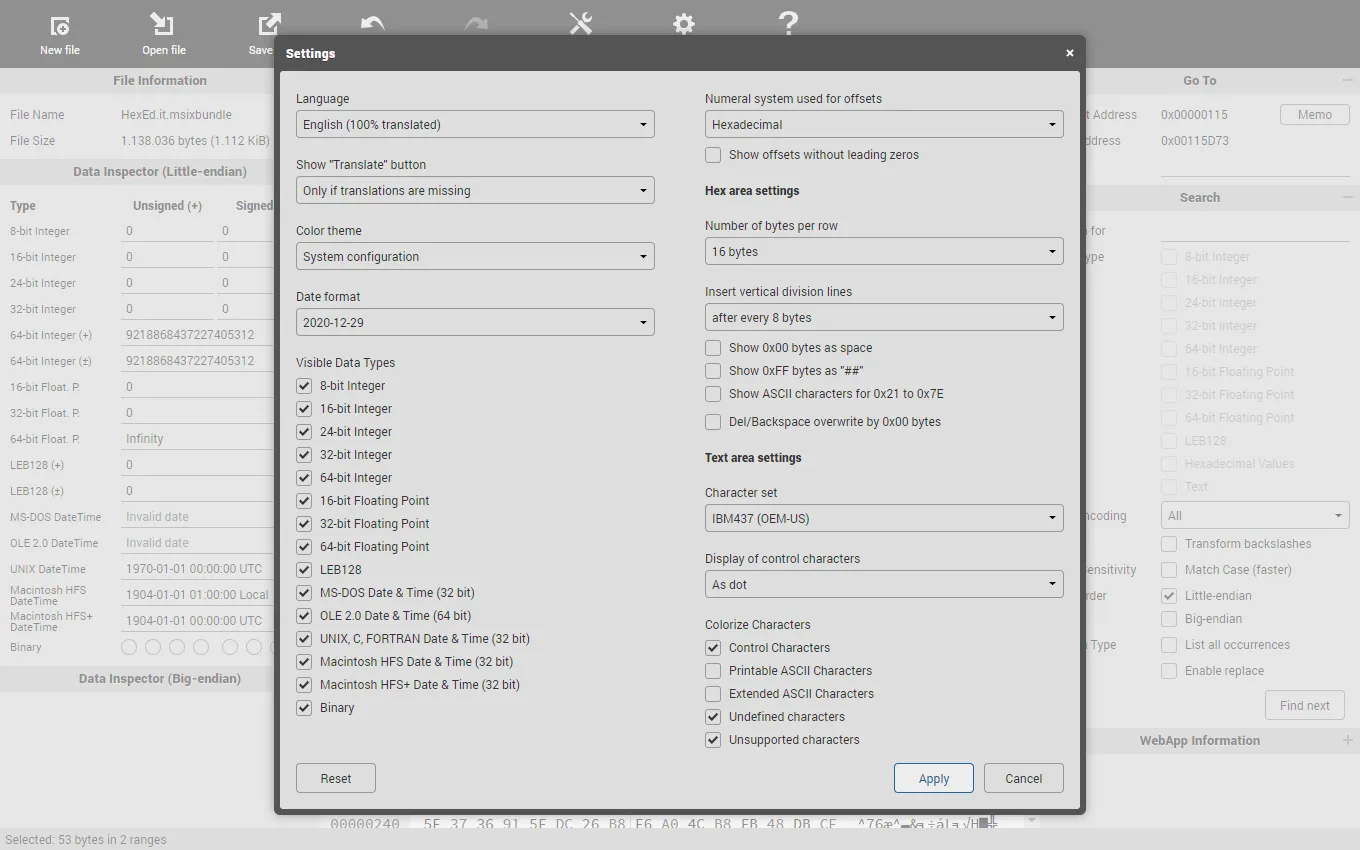Expand the WebApp Information panel
The width and height of the screenshot is (1360, 850).
1347,741
